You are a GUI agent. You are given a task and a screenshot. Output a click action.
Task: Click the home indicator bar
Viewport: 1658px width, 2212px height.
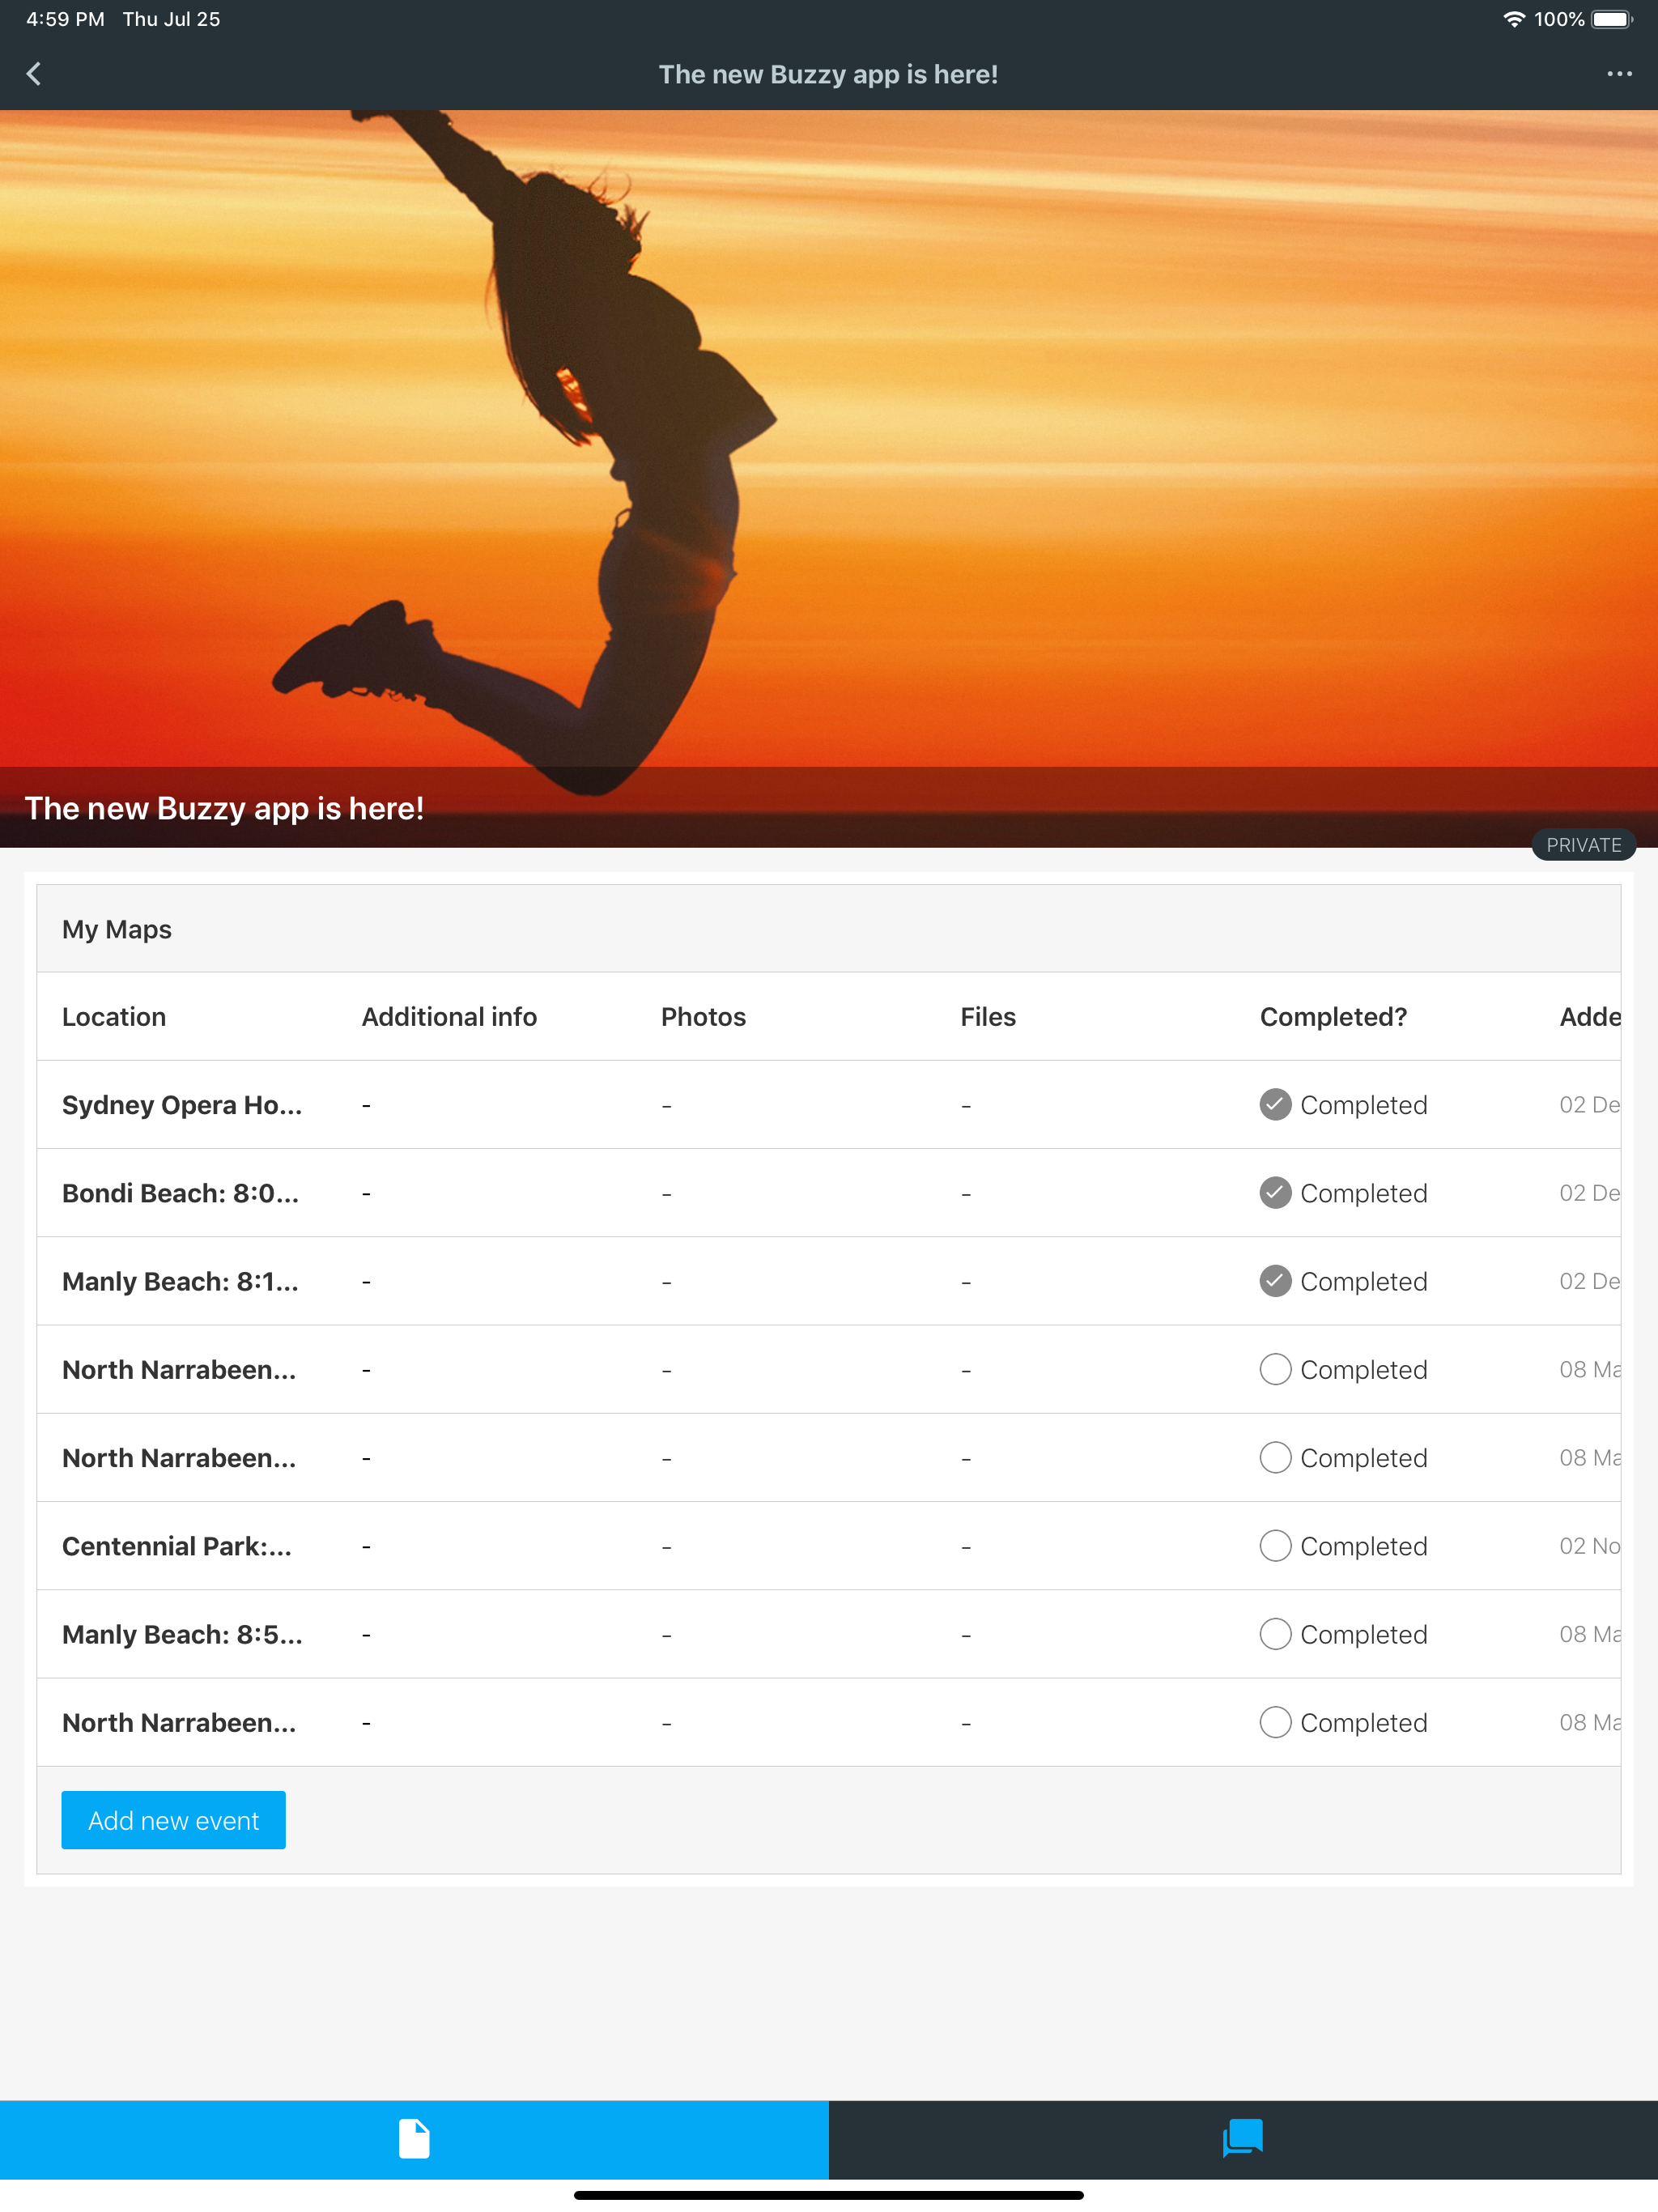[x=829, y=2195]
